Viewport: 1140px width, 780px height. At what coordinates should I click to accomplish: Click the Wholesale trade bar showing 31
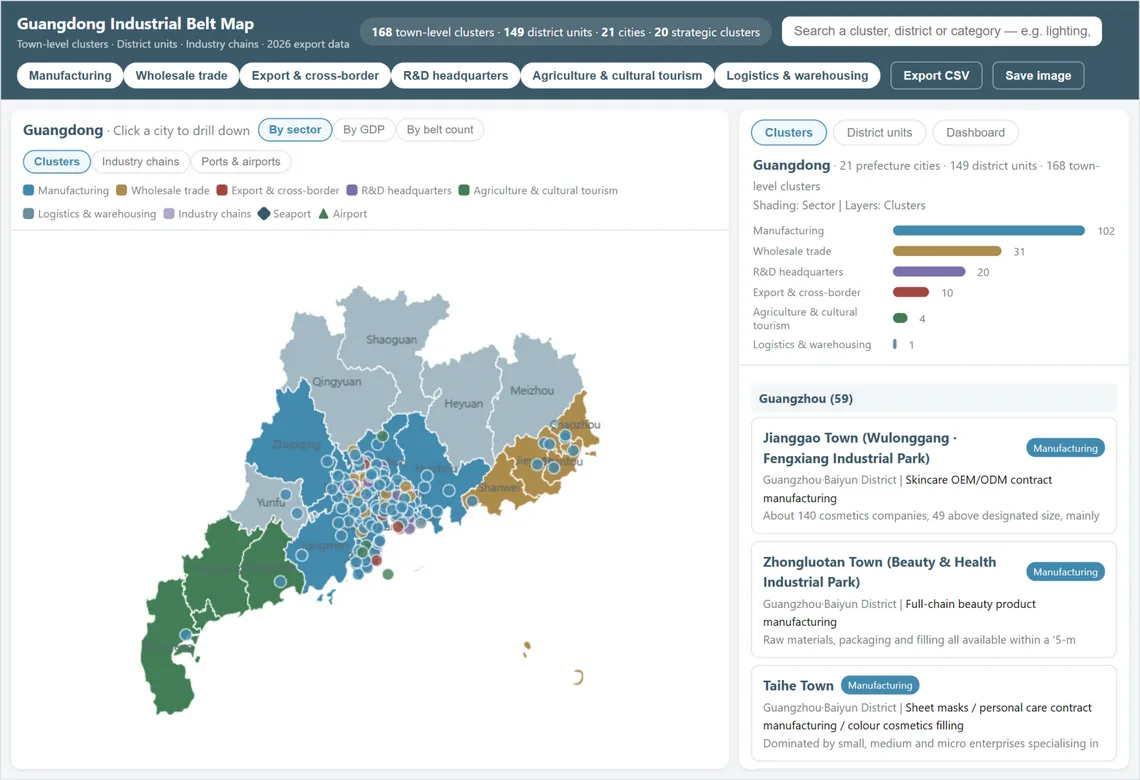tap(947, 251)
